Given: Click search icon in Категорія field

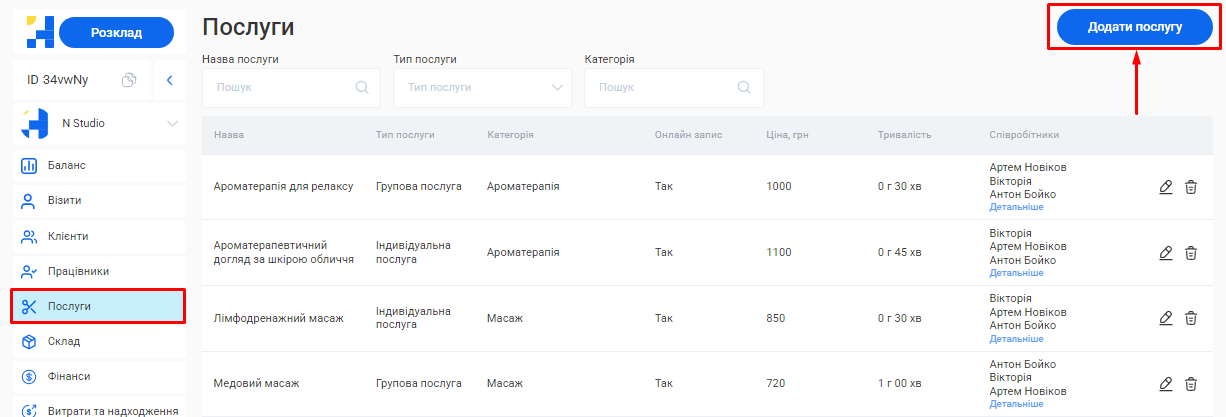Looking at the screenshot, I should 744,87.
